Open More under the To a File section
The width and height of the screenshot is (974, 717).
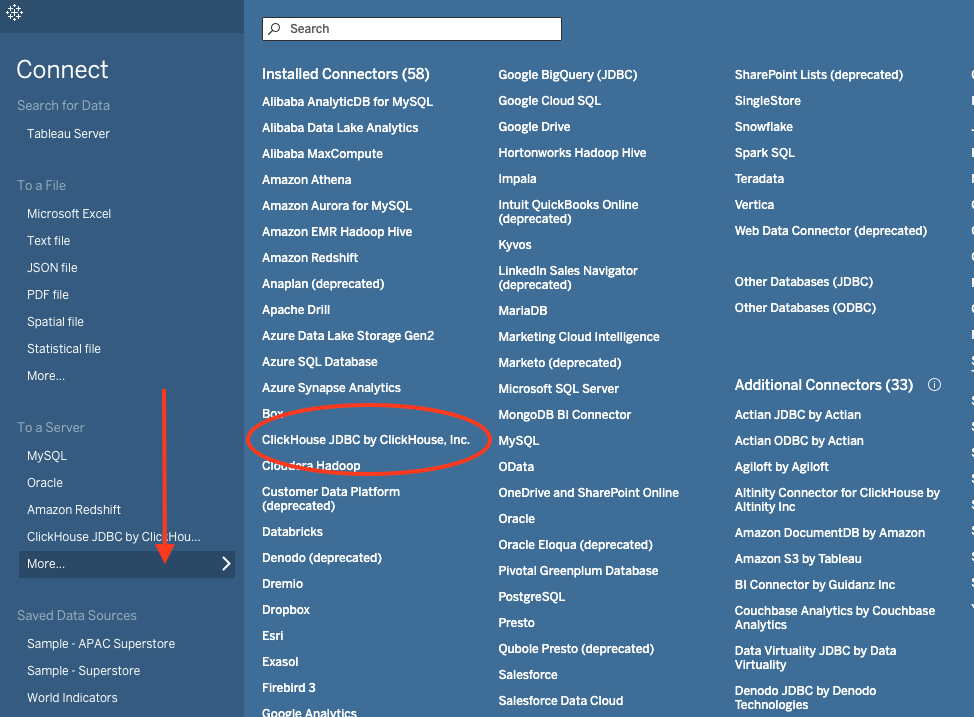[x=46, y=376]
